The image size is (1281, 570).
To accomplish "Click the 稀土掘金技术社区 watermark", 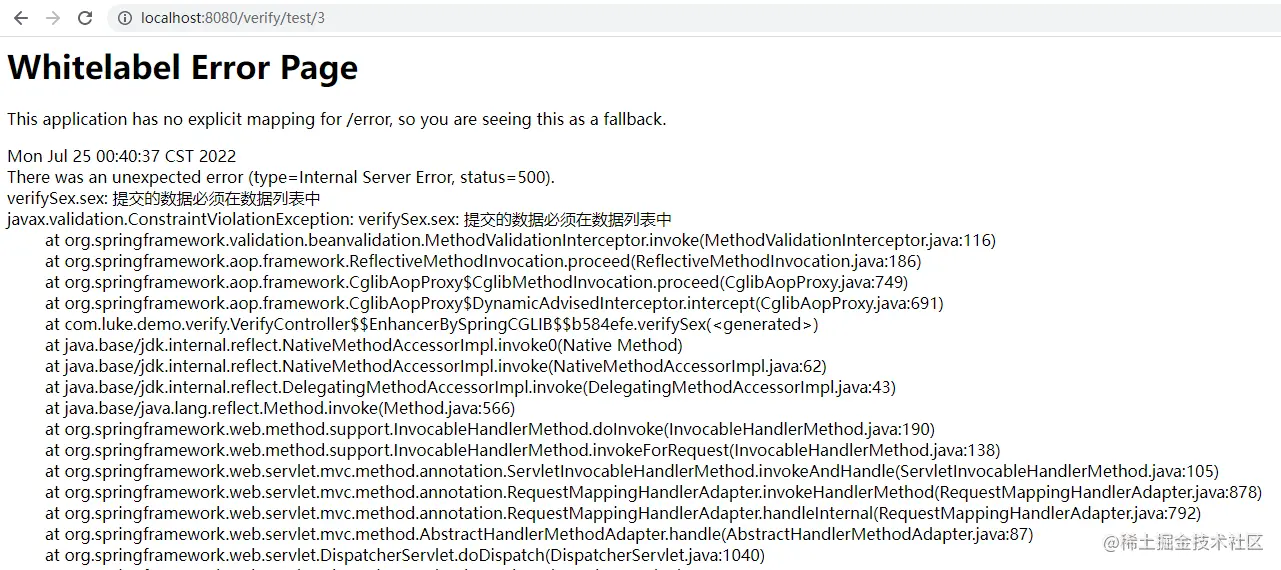I will tap(1184, 542).
